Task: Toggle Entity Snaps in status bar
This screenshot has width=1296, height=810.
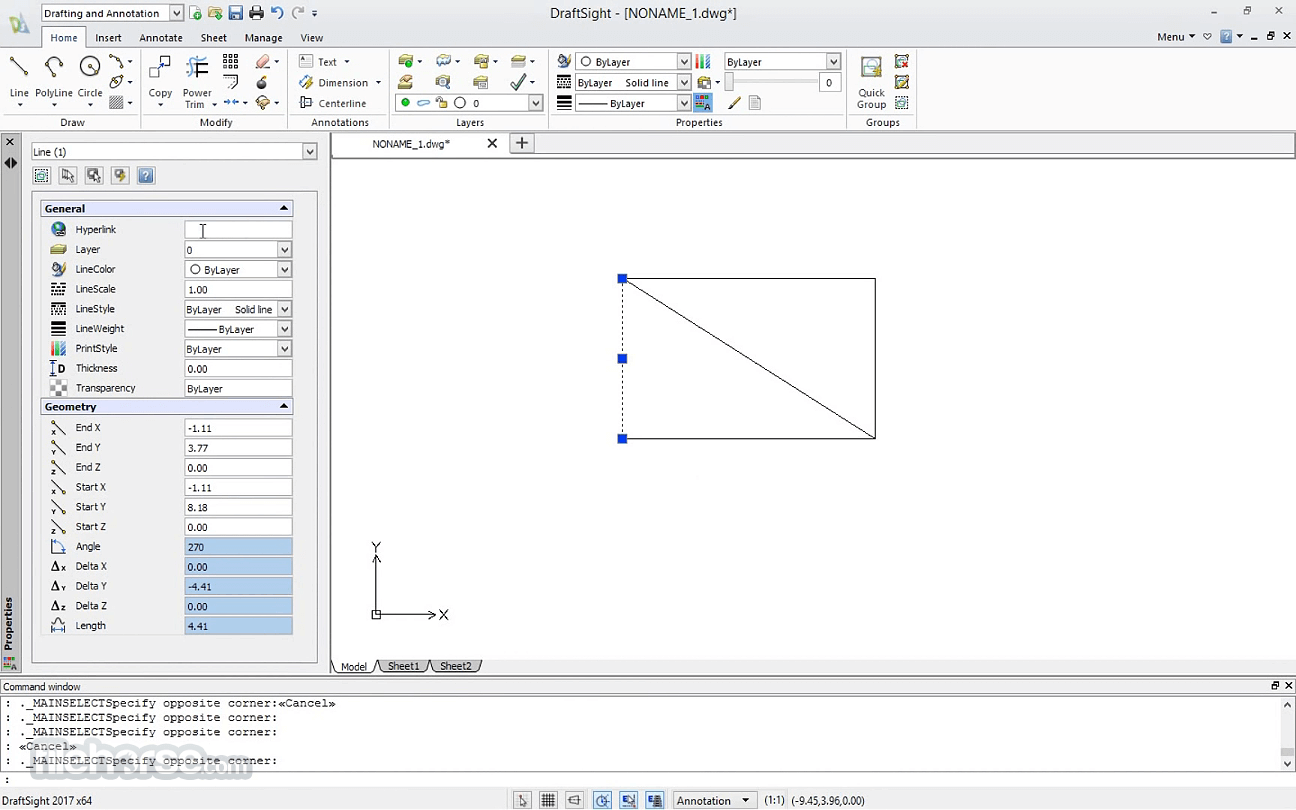Action: point(628,800)
